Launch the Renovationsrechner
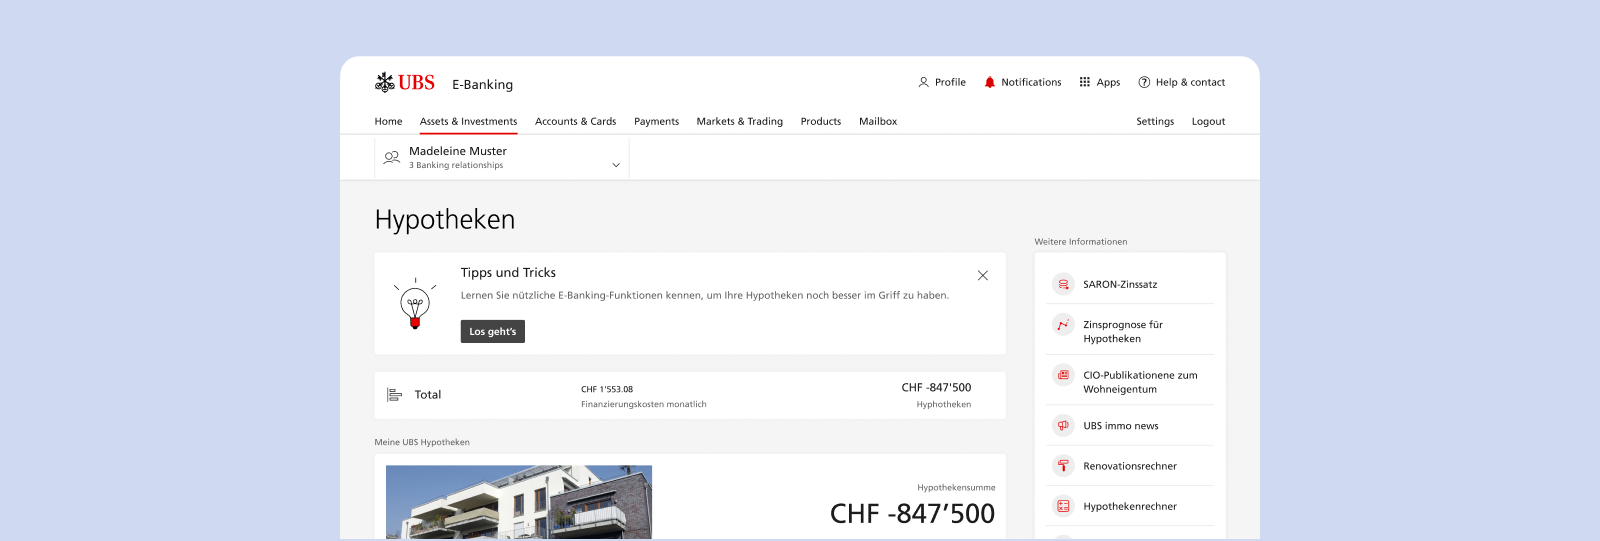This screenshot has width=1600, height=541. [x=1130, y=466]
